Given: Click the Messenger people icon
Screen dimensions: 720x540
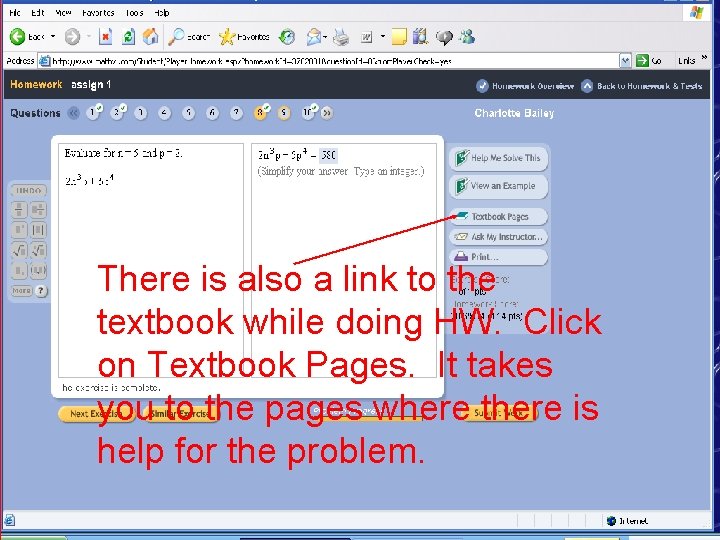Looking at the screenshot, I should (x=467, y=36).
